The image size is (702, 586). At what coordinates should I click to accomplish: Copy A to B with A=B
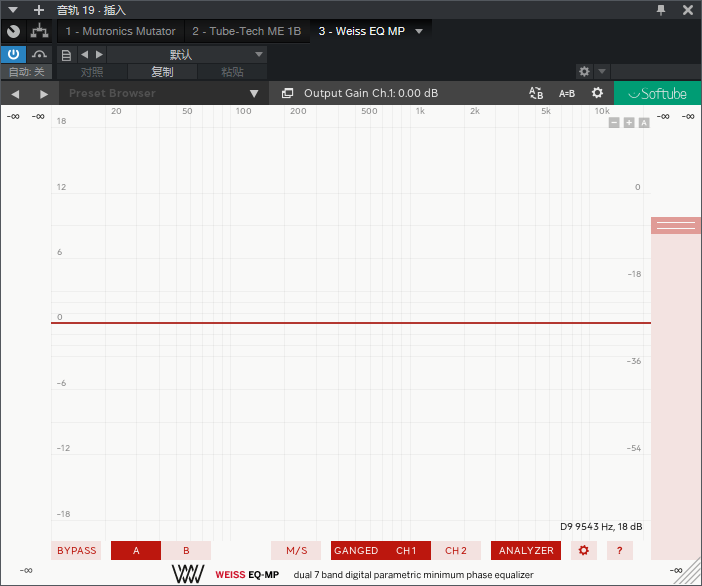coord(567,94)
